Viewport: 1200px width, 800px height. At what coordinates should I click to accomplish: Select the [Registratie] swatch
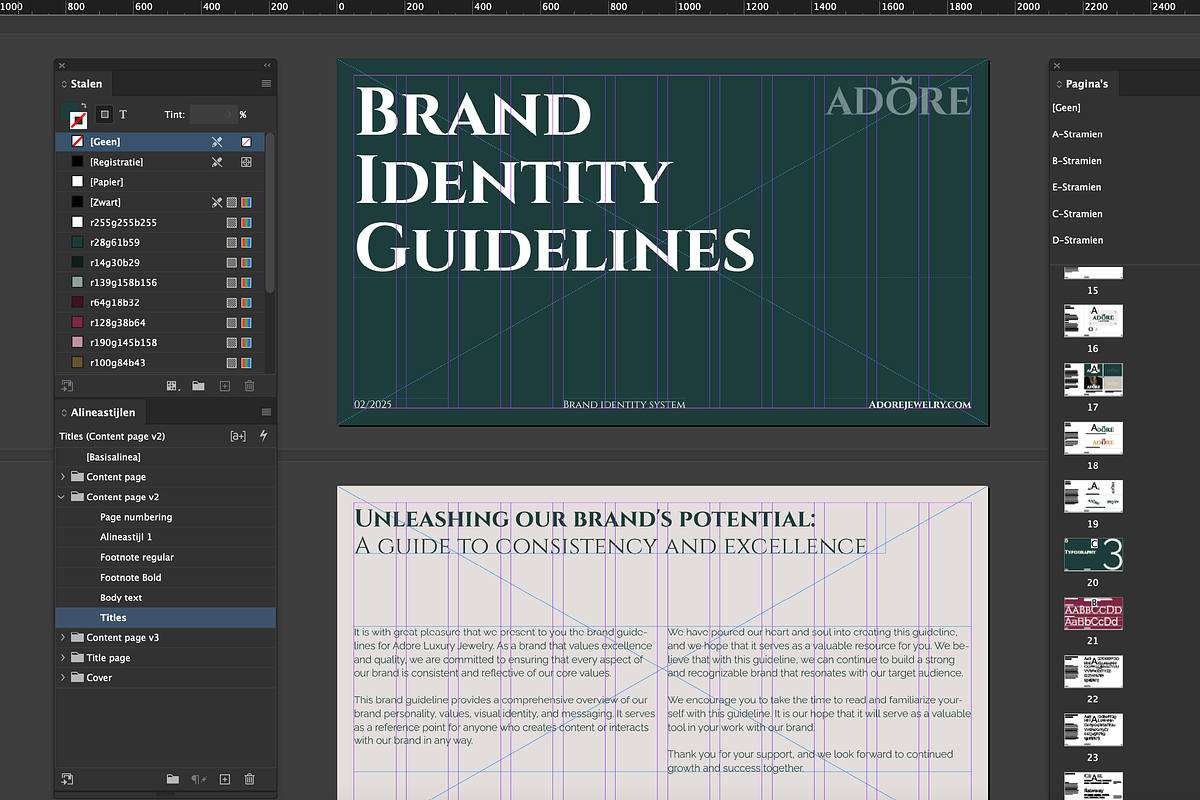click(x=160, y=162)
